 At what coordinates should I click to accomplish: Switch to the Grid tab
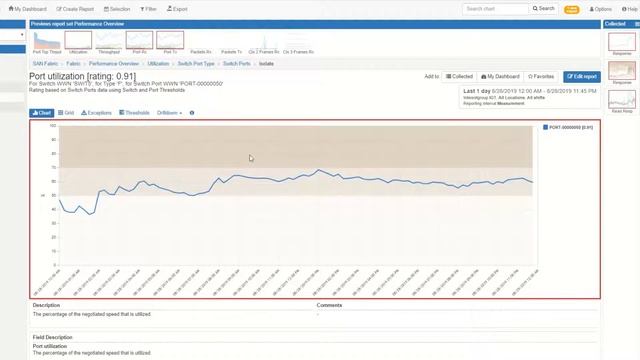point(66,113)
